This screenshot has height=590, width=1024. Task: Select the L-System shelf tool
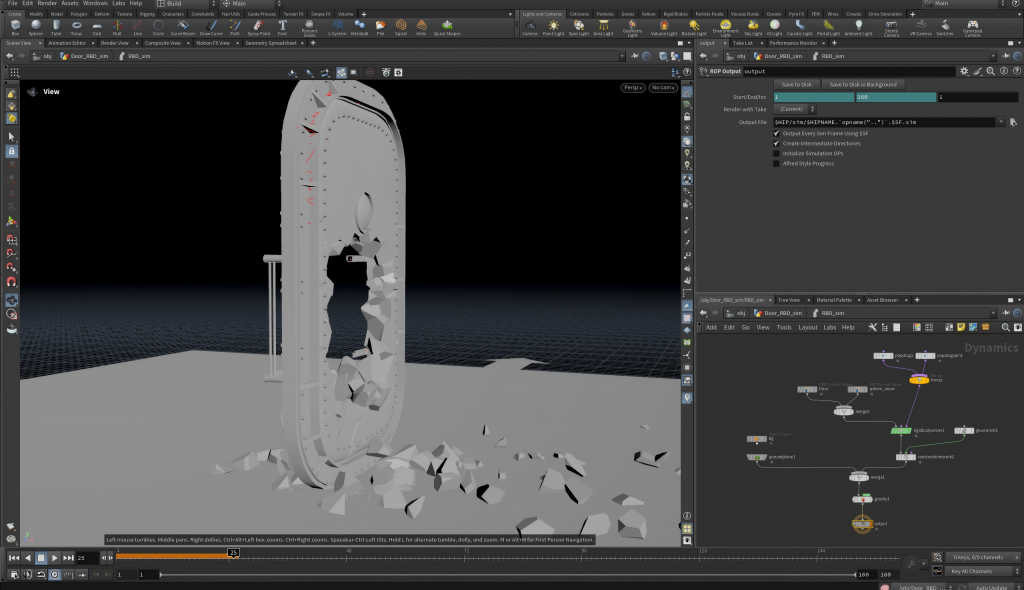(337, 27)
